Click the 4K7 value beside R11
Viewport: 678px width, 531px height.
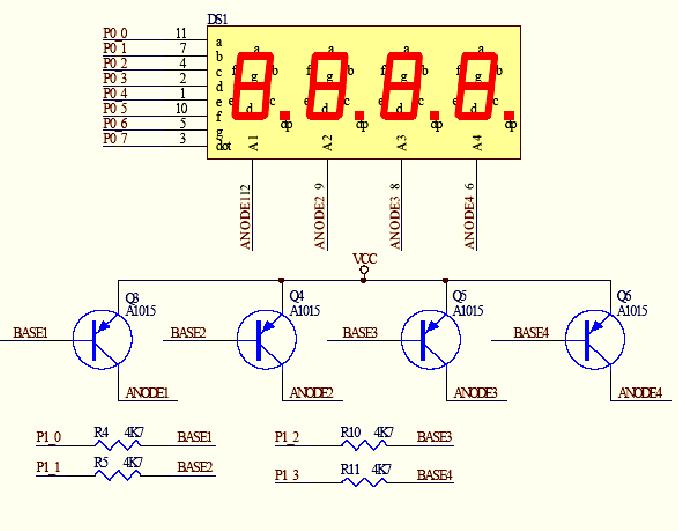(382, 469)
